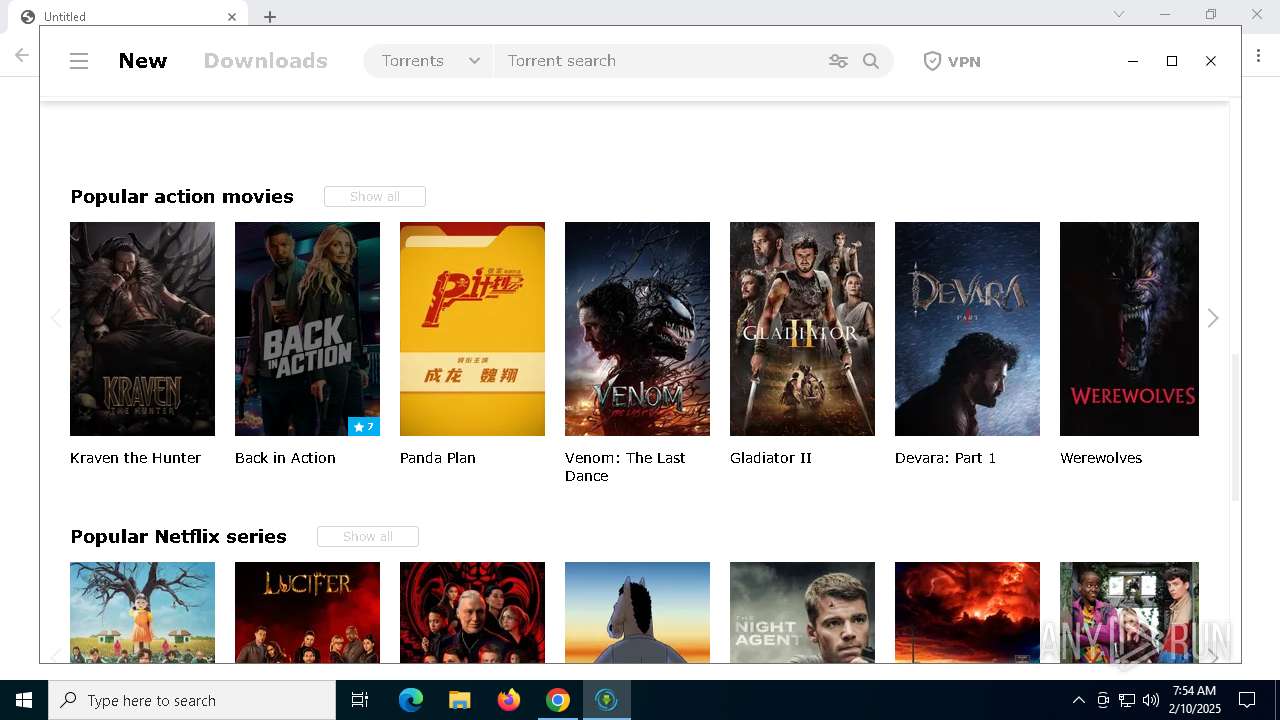Click the "Gladiator II" title text
1280x720 pixels.
click(x=770, y=458)
